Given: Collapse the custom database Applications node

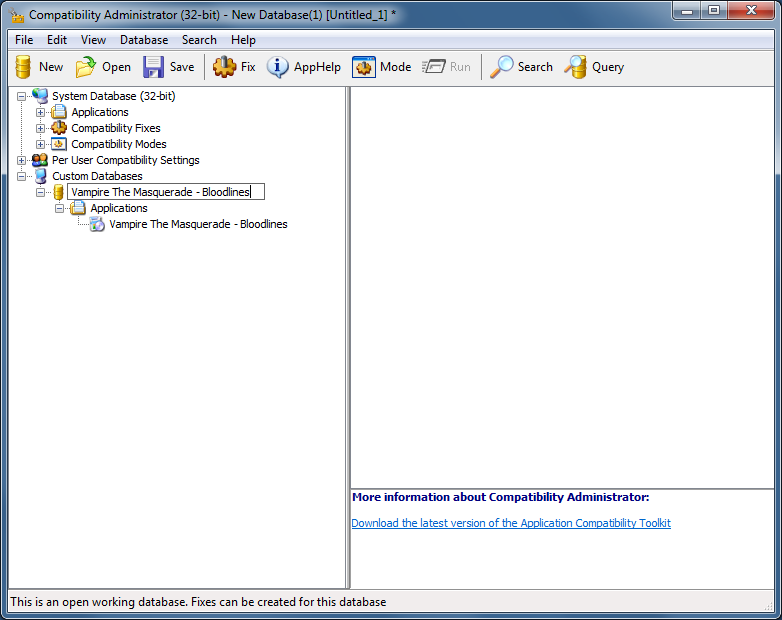Looking at the screenshot, I should point(59,208).
